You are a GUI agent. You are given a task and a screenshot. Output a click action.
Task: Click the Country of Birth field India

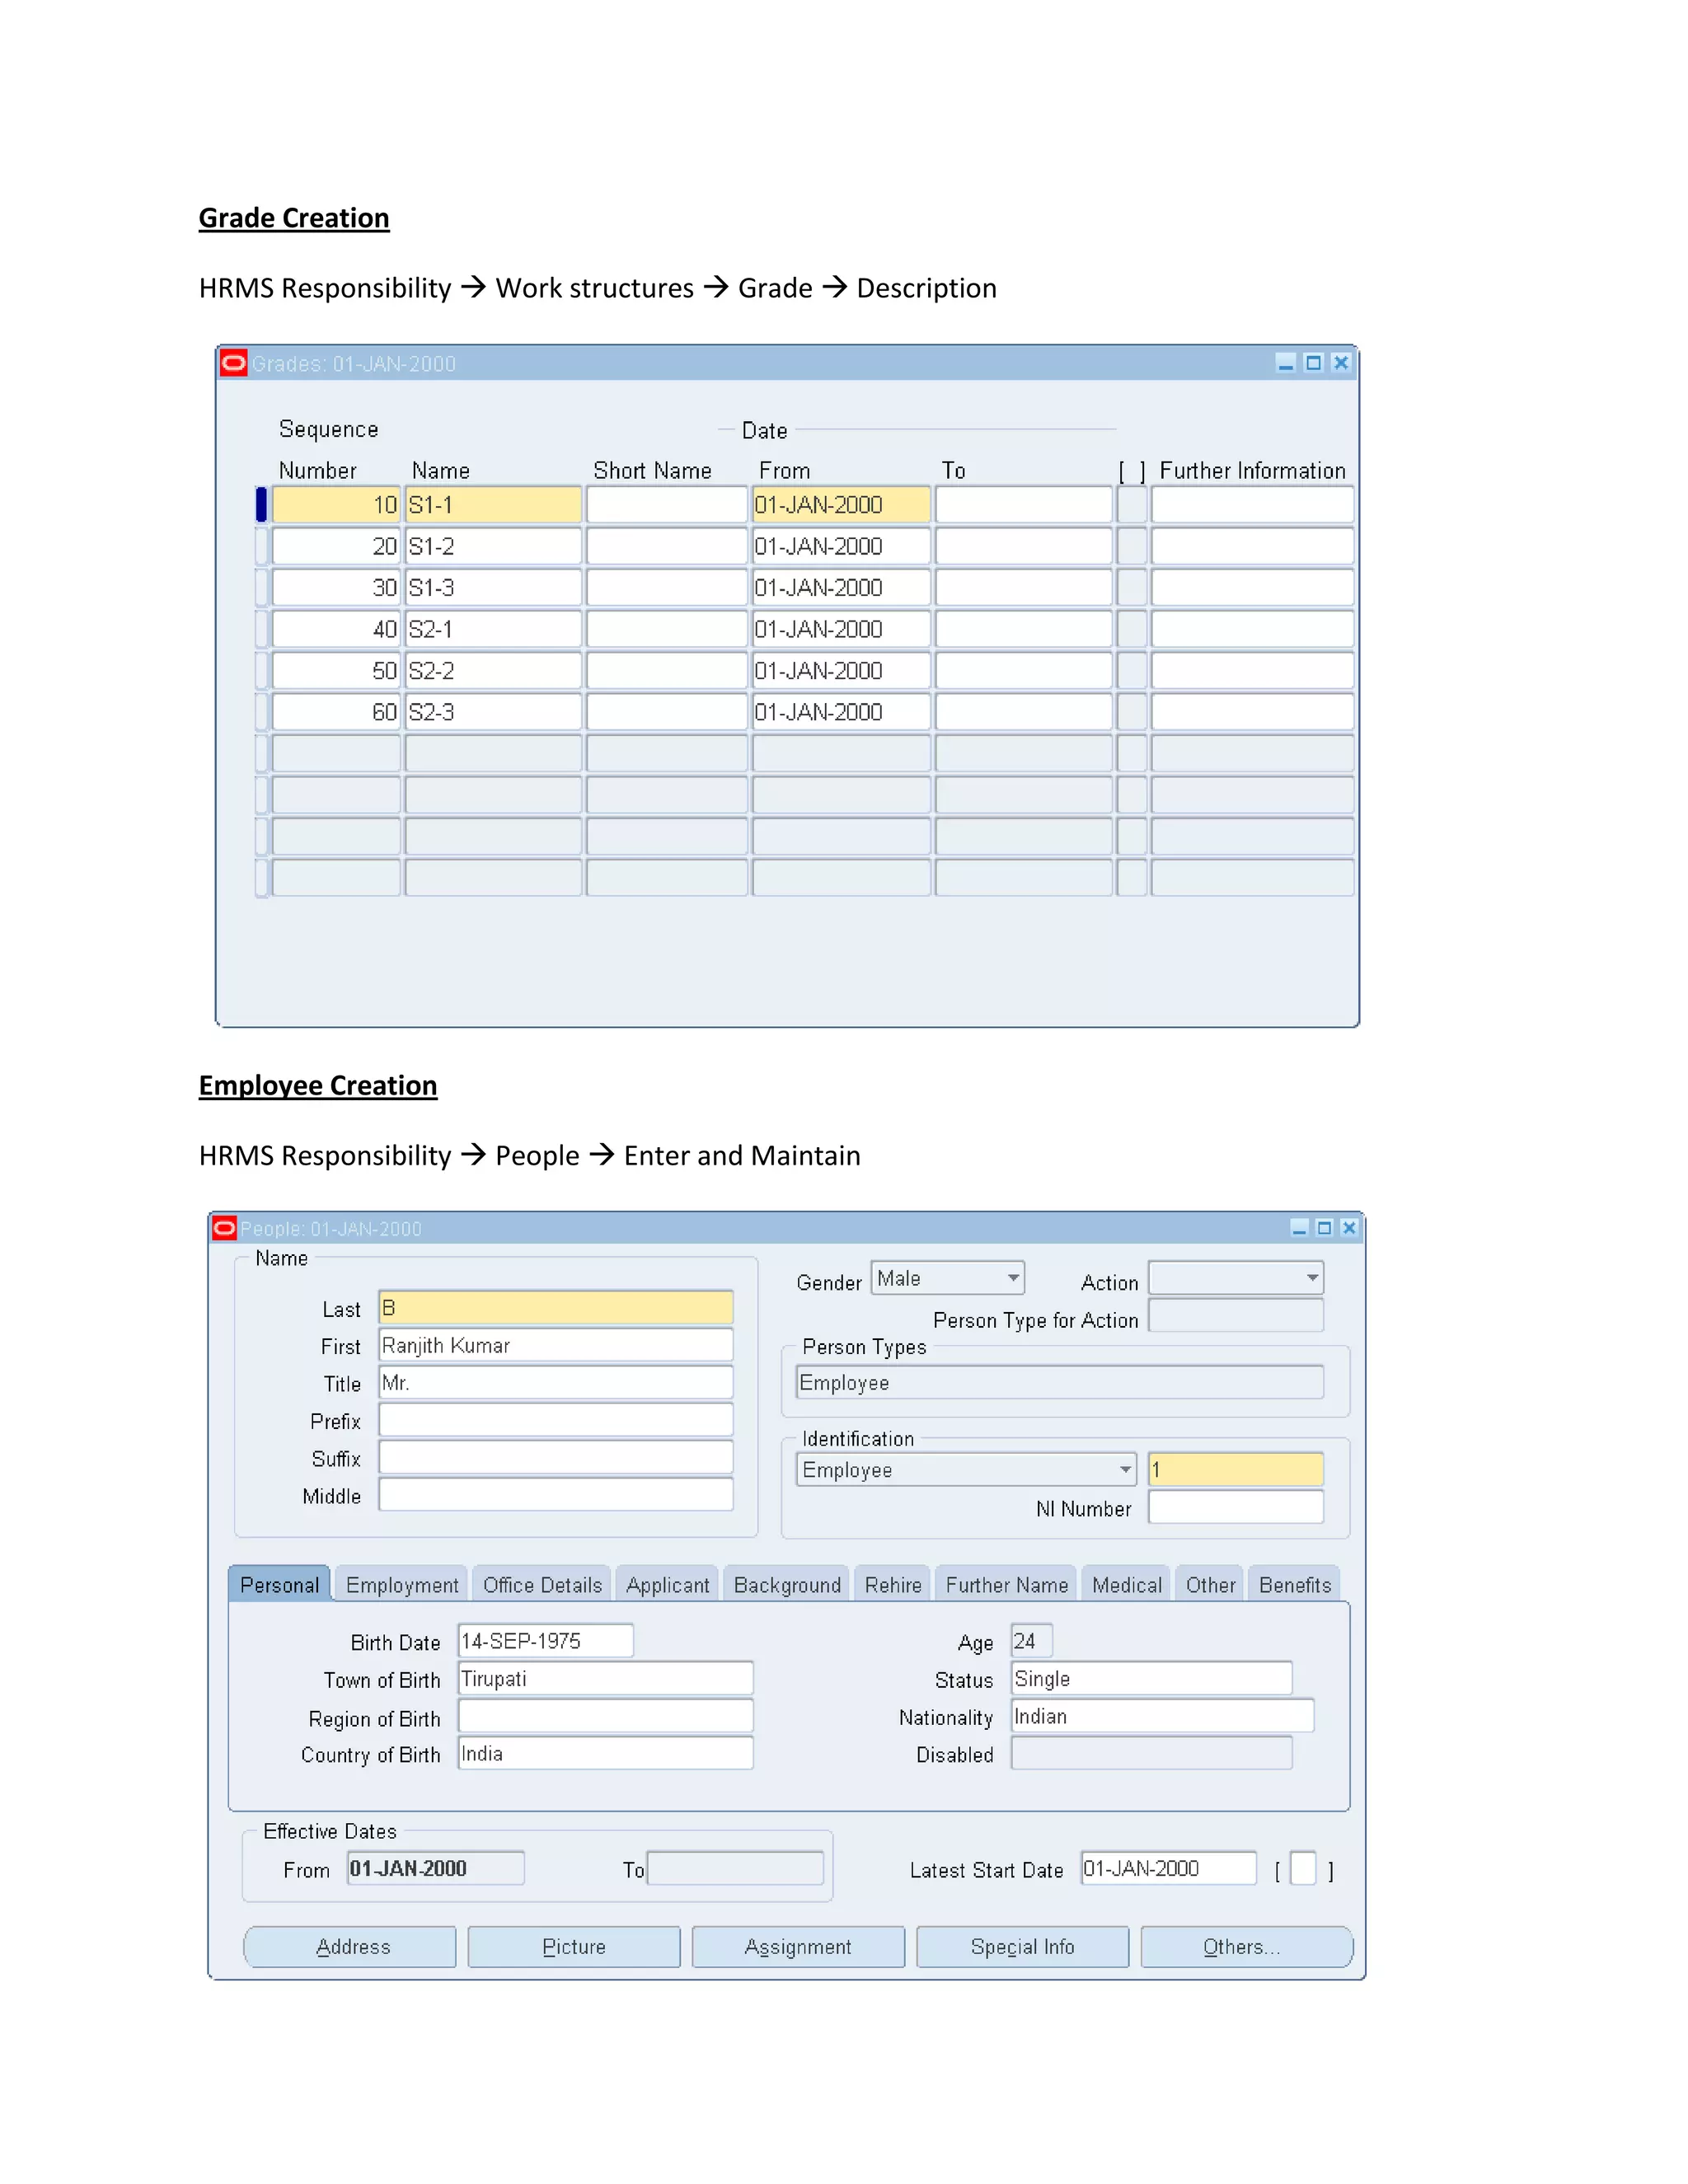click(x=605, y=1753)
